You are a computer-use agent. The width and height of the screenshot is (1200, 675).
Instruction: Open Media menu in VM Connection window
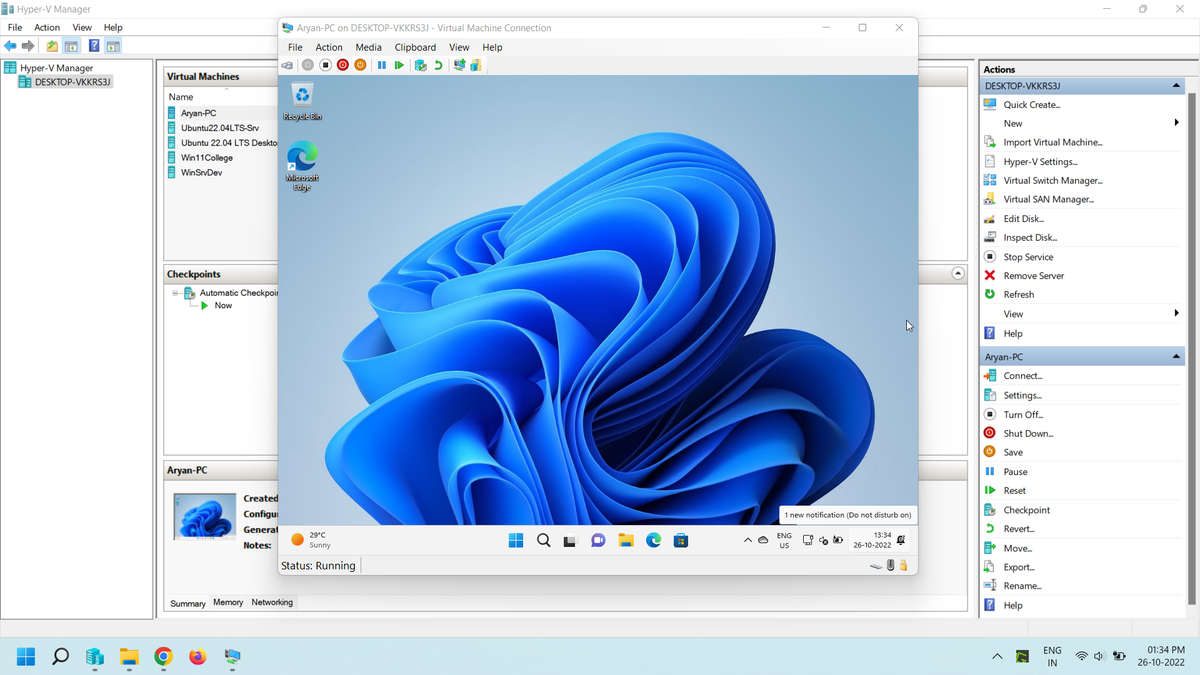pos(368,47)
